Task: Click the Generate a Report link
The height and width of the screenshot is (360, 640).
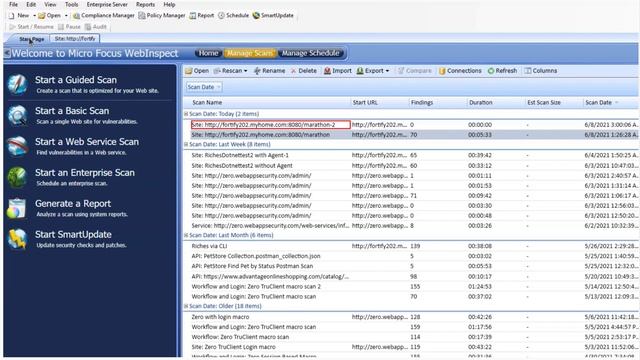Action: pyautogui.click(x=73, y=204)
